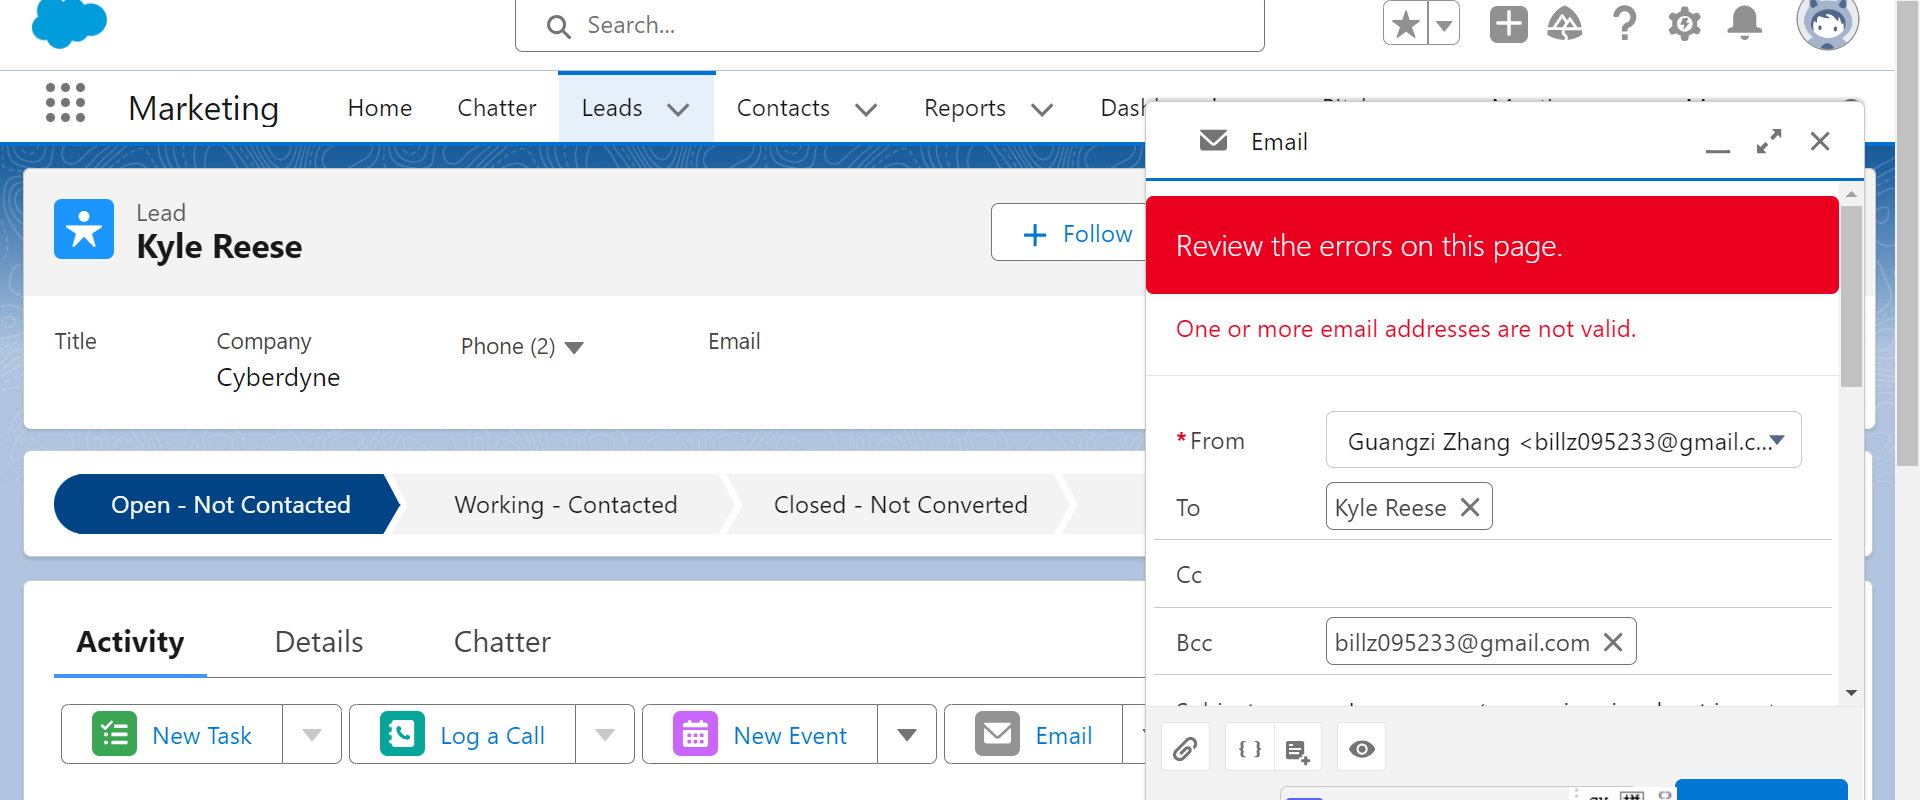Click the Log a Call phone icon
The image size is (1920, 800).
[x=402, y=734]
